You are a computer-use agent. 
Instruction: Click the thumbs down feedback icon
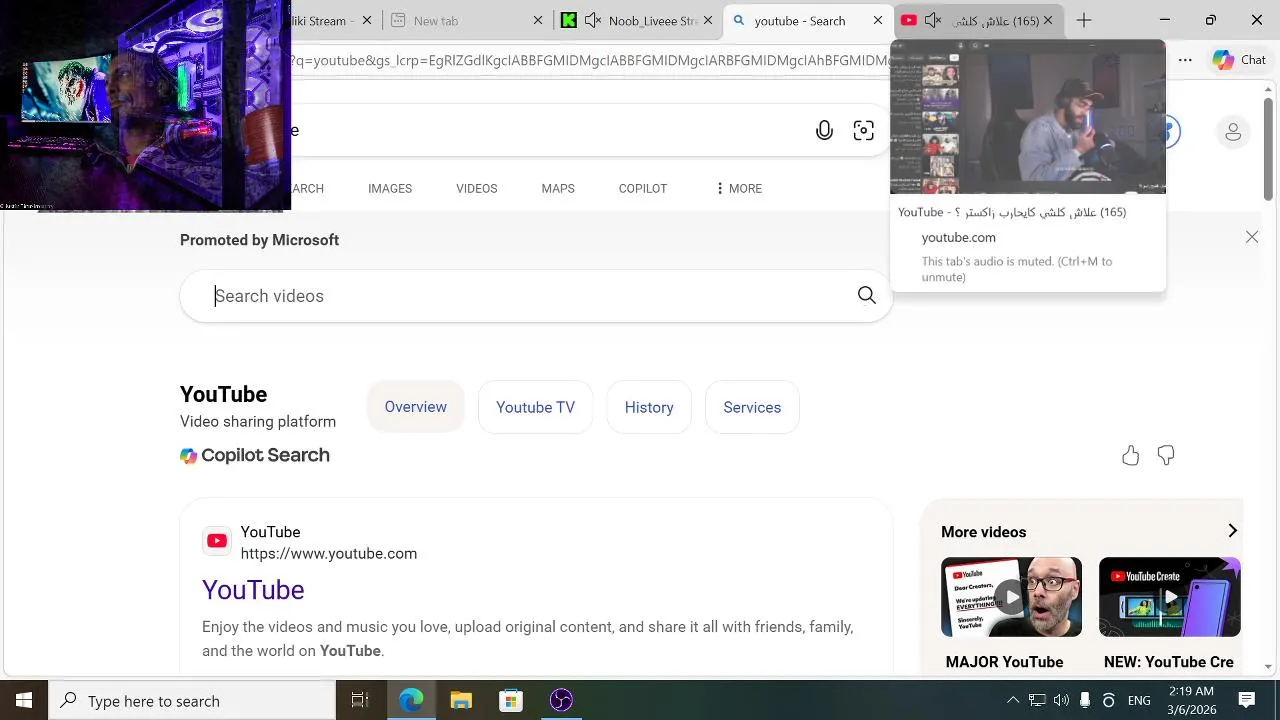[1166, 456]
